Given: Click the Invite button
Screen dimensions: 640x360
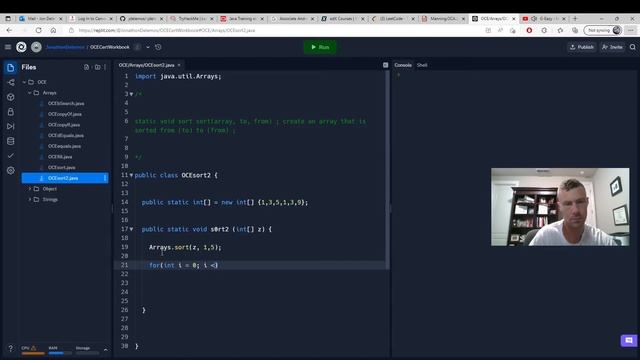Looking at the screenshot, I should click(612, 47).
